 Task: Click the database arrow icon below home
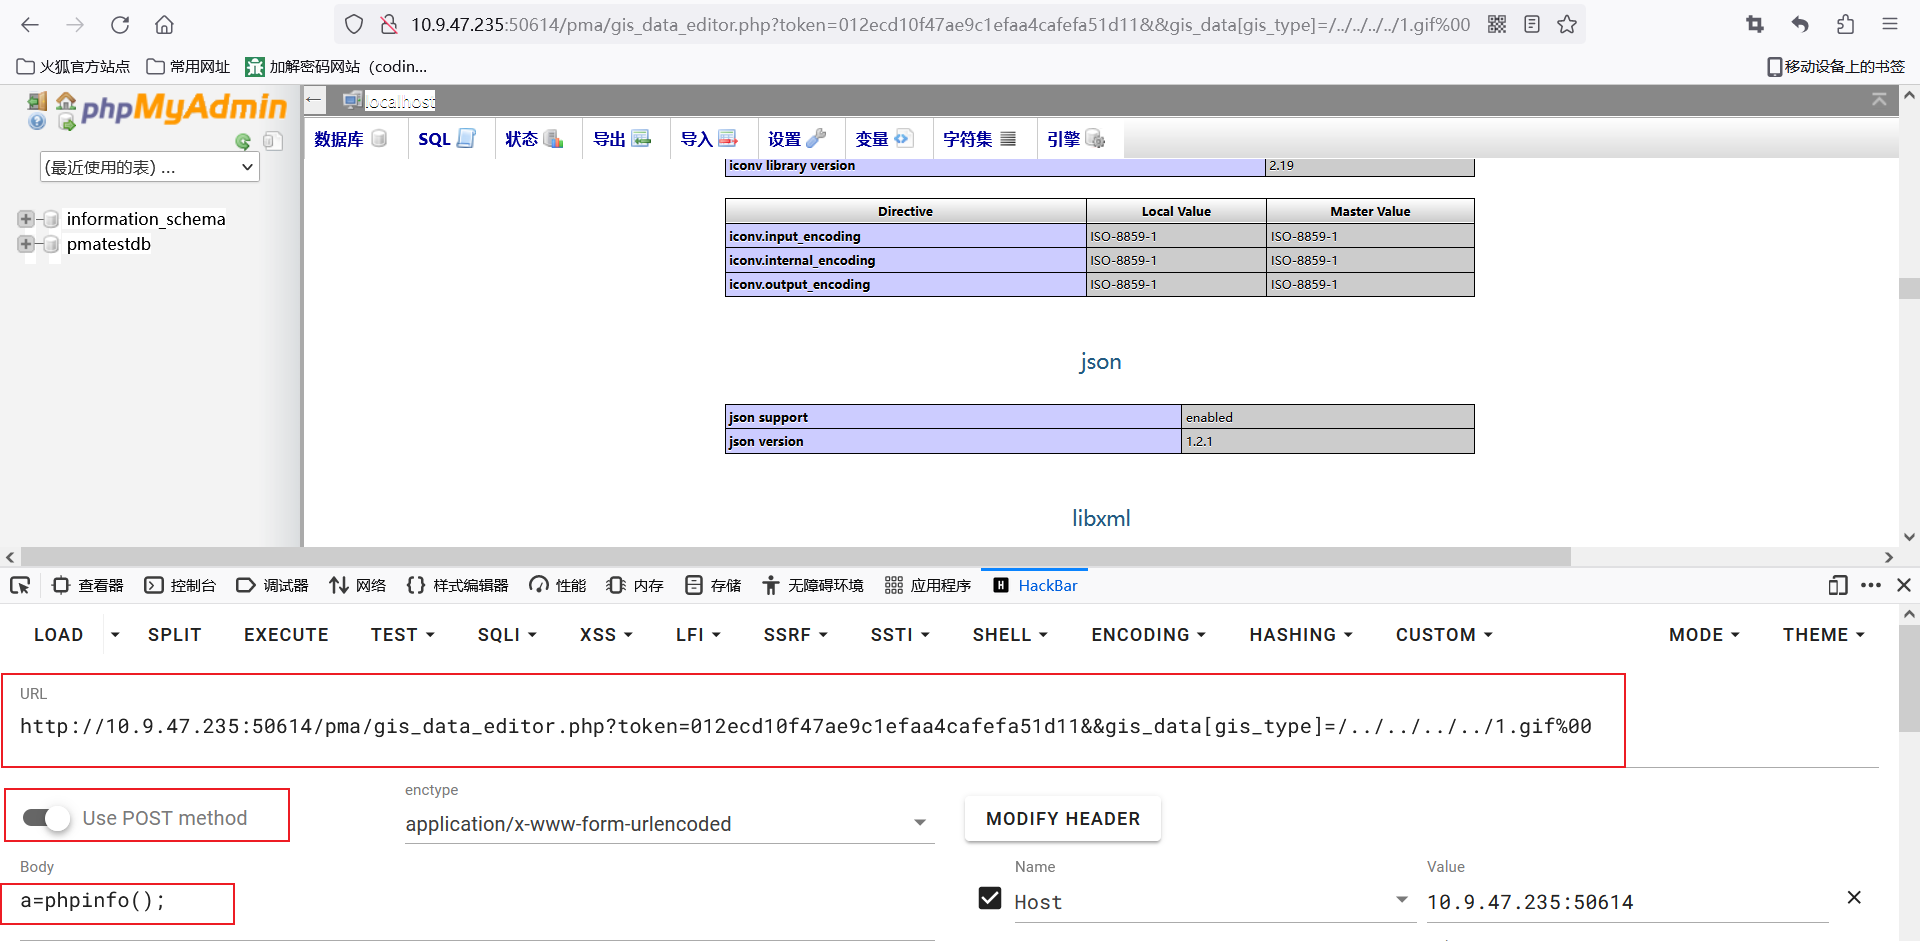coord(66,122)
